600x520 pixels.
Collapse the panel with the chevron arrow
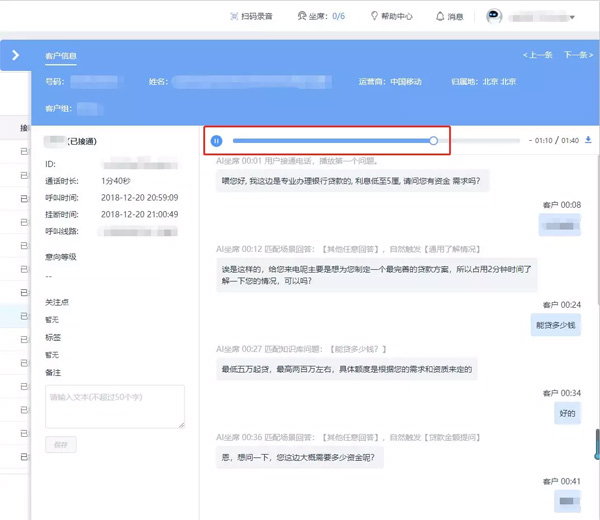click(x=15, y=55)
